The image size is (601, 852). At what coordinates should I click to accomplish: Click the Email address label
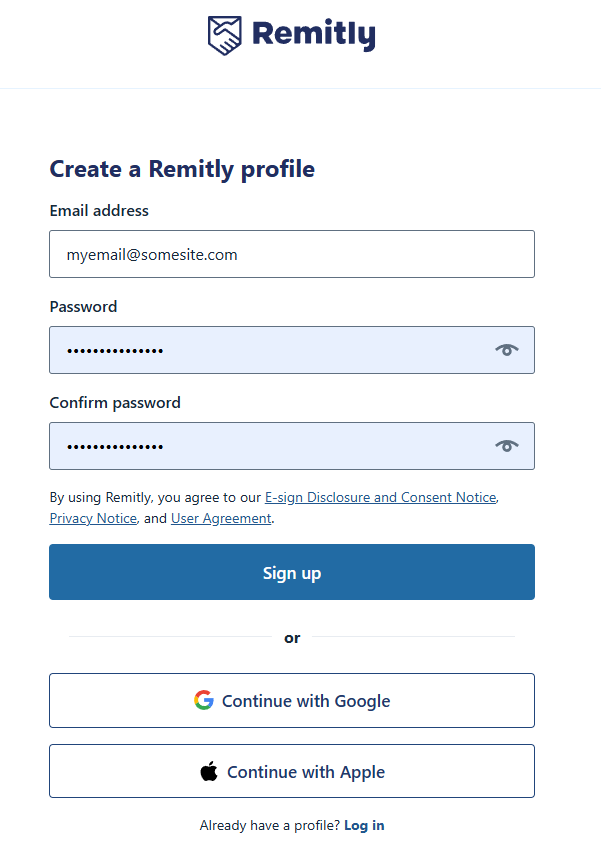(x=99, y=211)
